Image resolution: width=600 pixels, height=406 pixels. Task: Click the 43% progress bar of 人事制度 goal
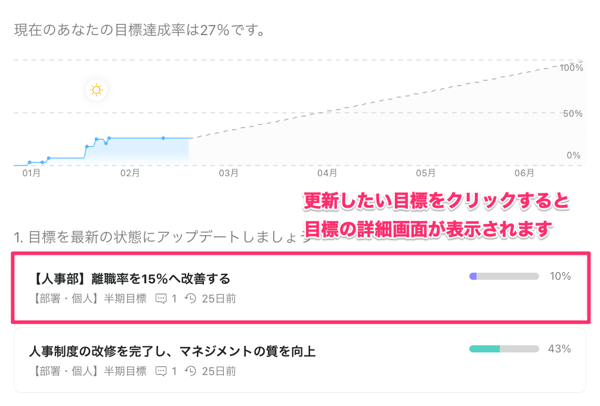pyautogui.click(x=505, y=349)
